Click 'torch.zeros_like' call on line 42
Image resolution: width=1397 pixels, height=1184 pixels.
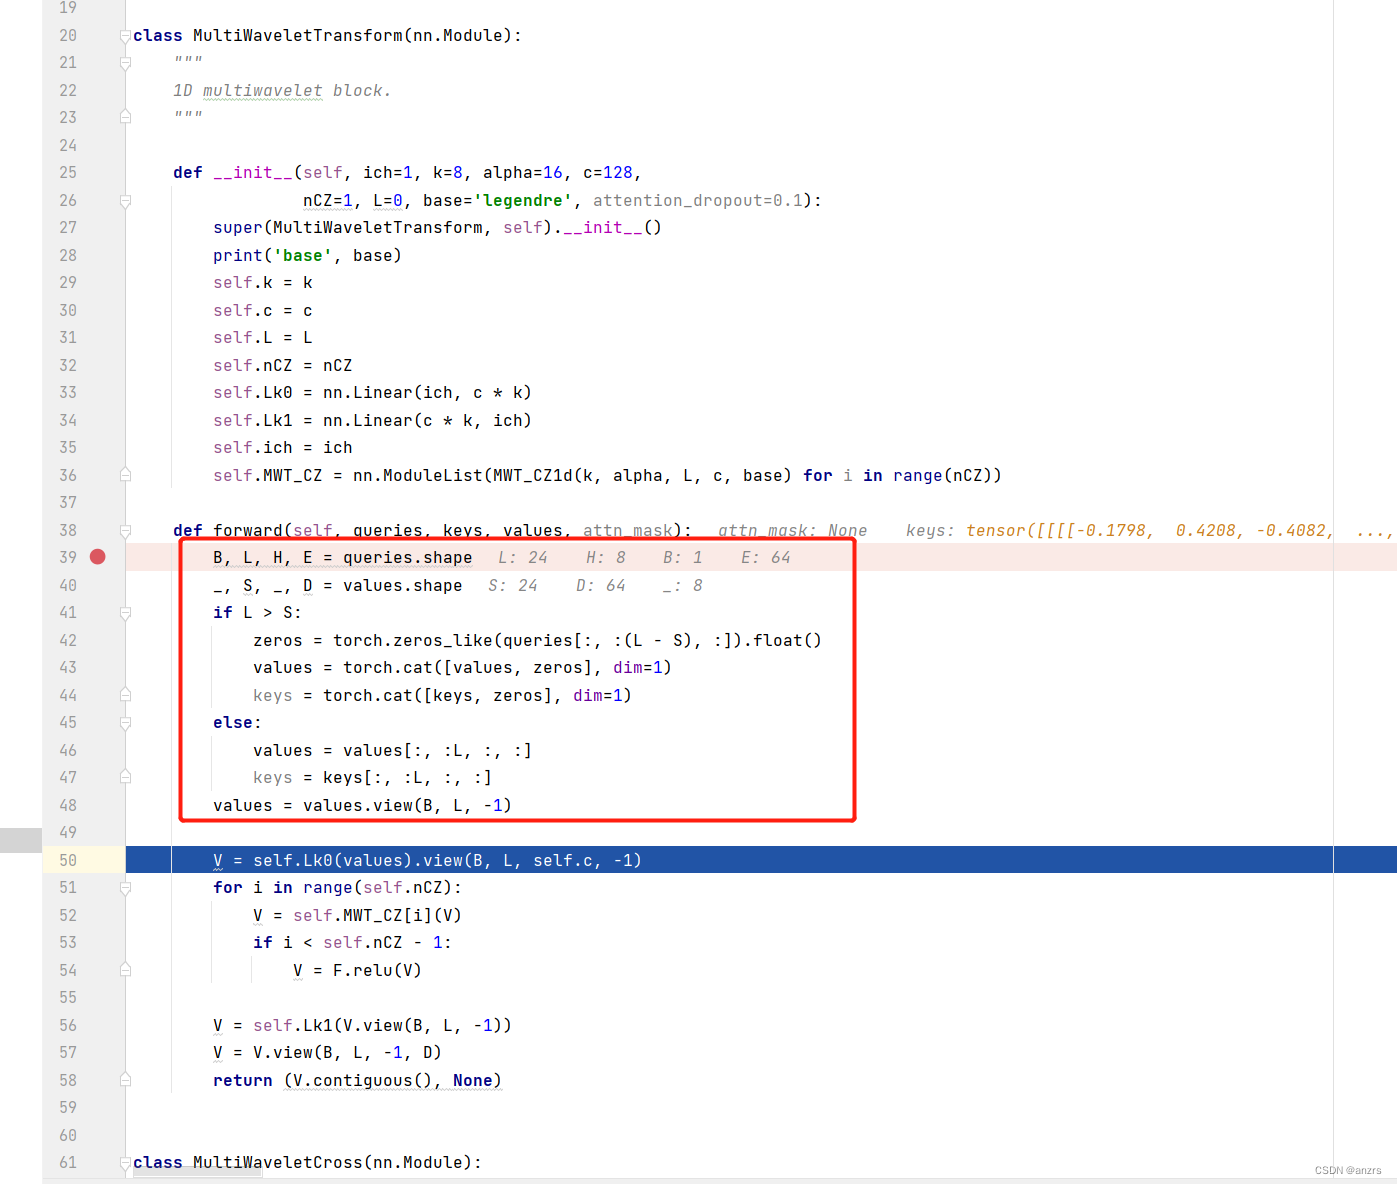click(412, 640)
